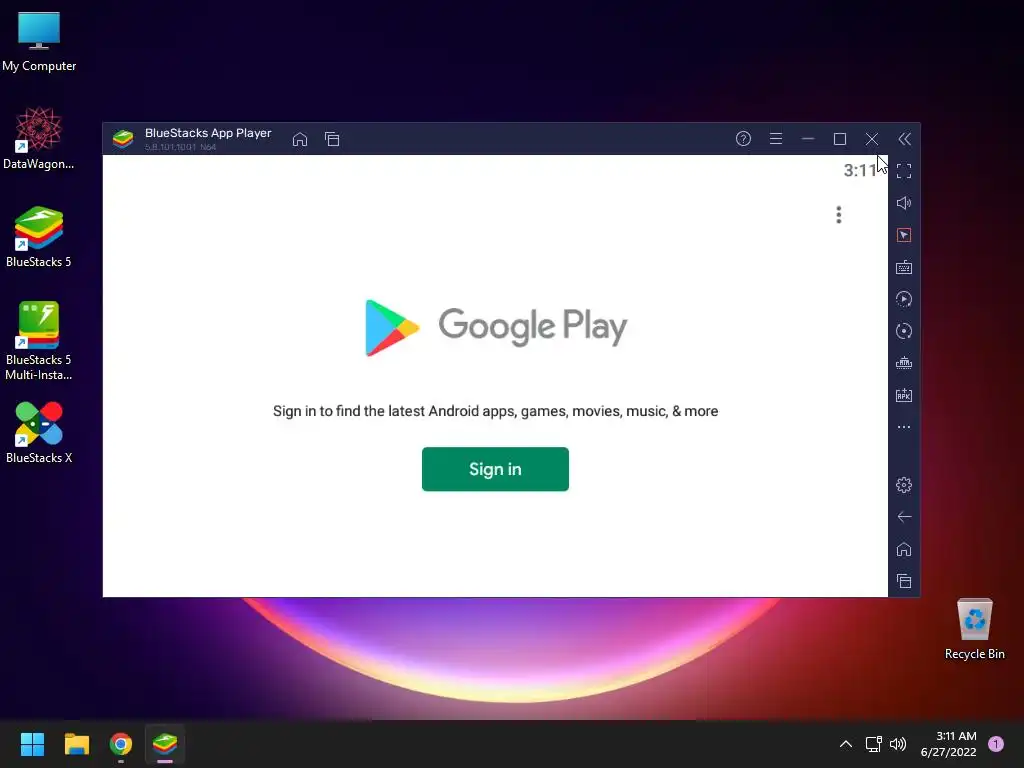Image resolution: width=1024 pixels, height=768 pixels.
Task: Click the BlueStacks App Player title text
Action: pos(208,133)
